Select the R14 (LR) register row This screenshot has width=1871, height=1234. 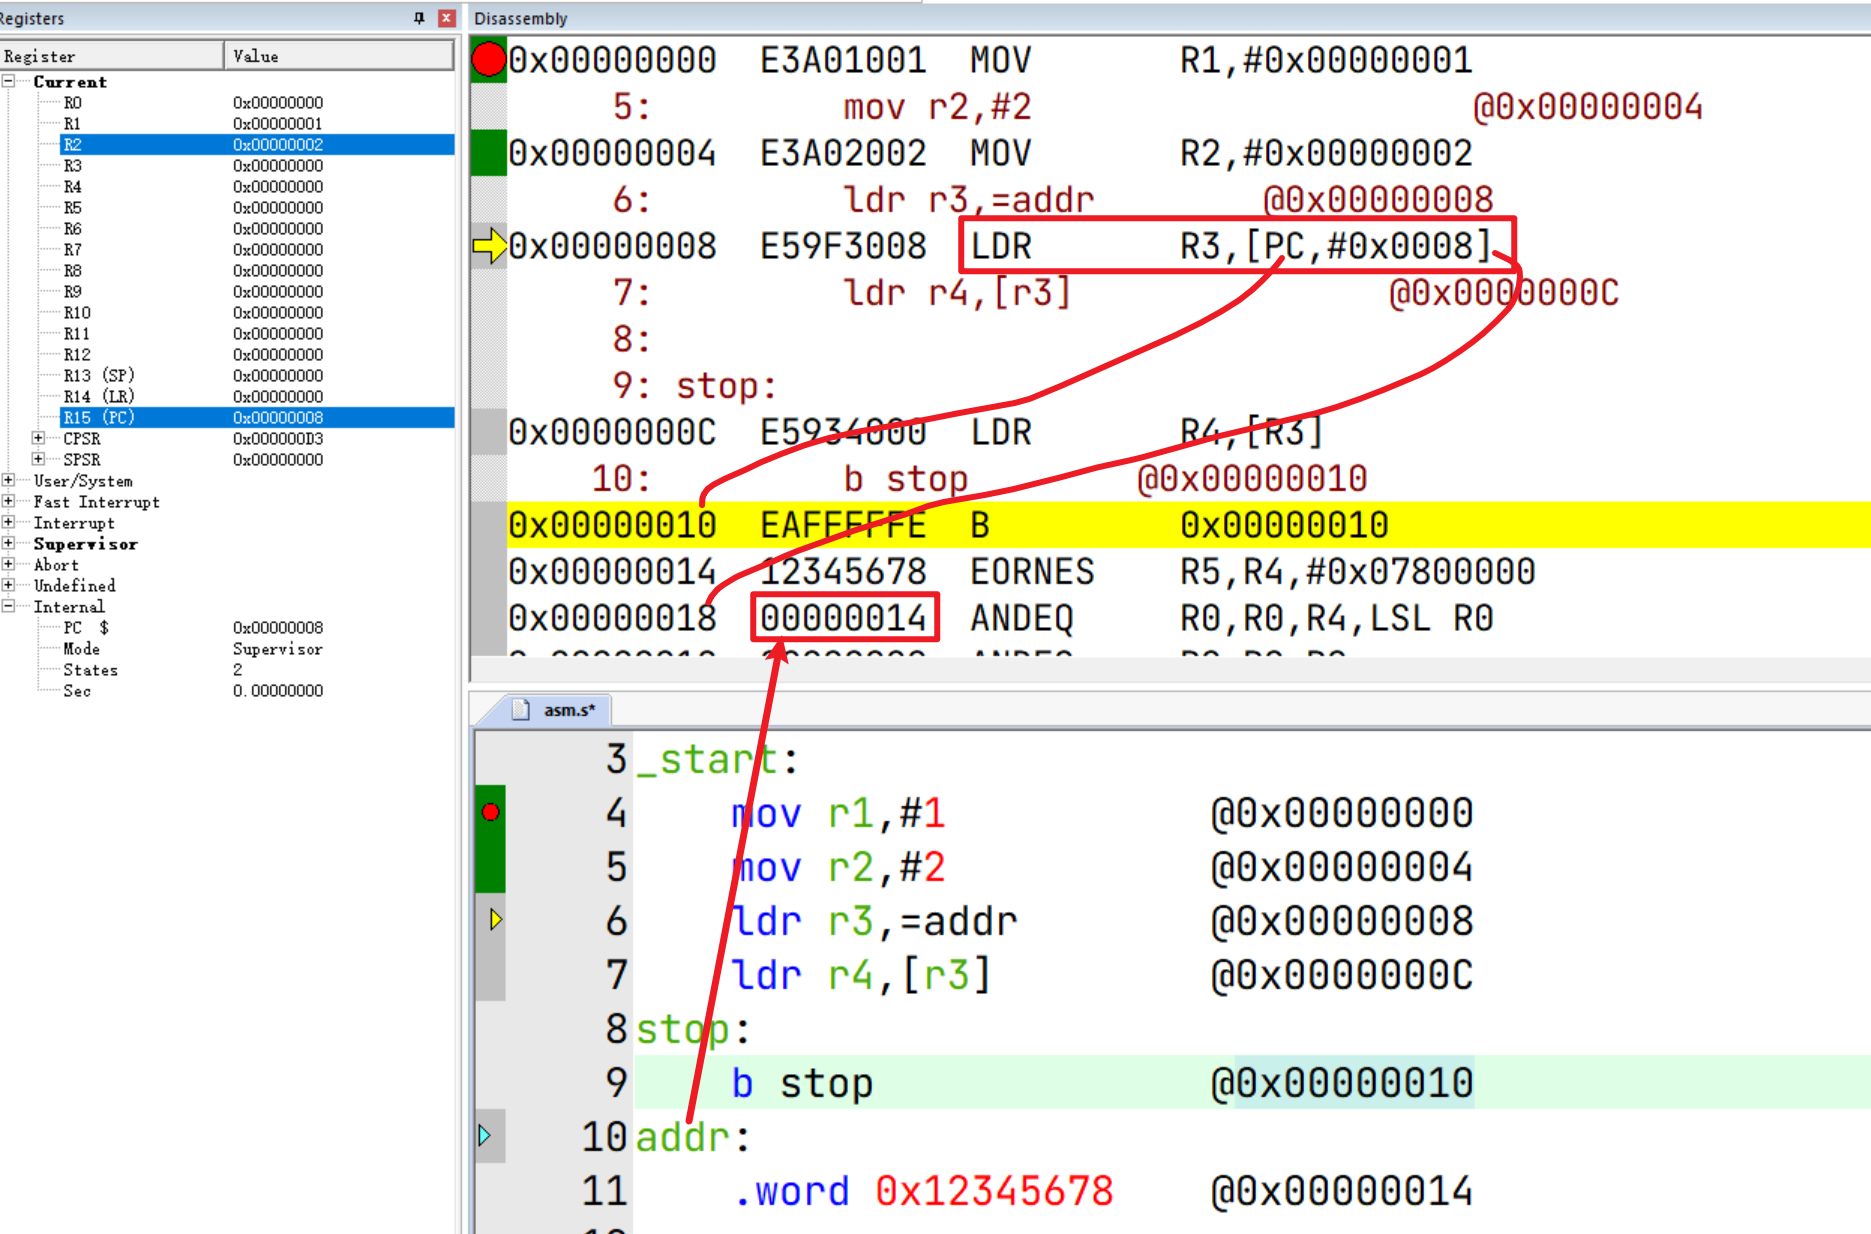(x=227, y=396)
